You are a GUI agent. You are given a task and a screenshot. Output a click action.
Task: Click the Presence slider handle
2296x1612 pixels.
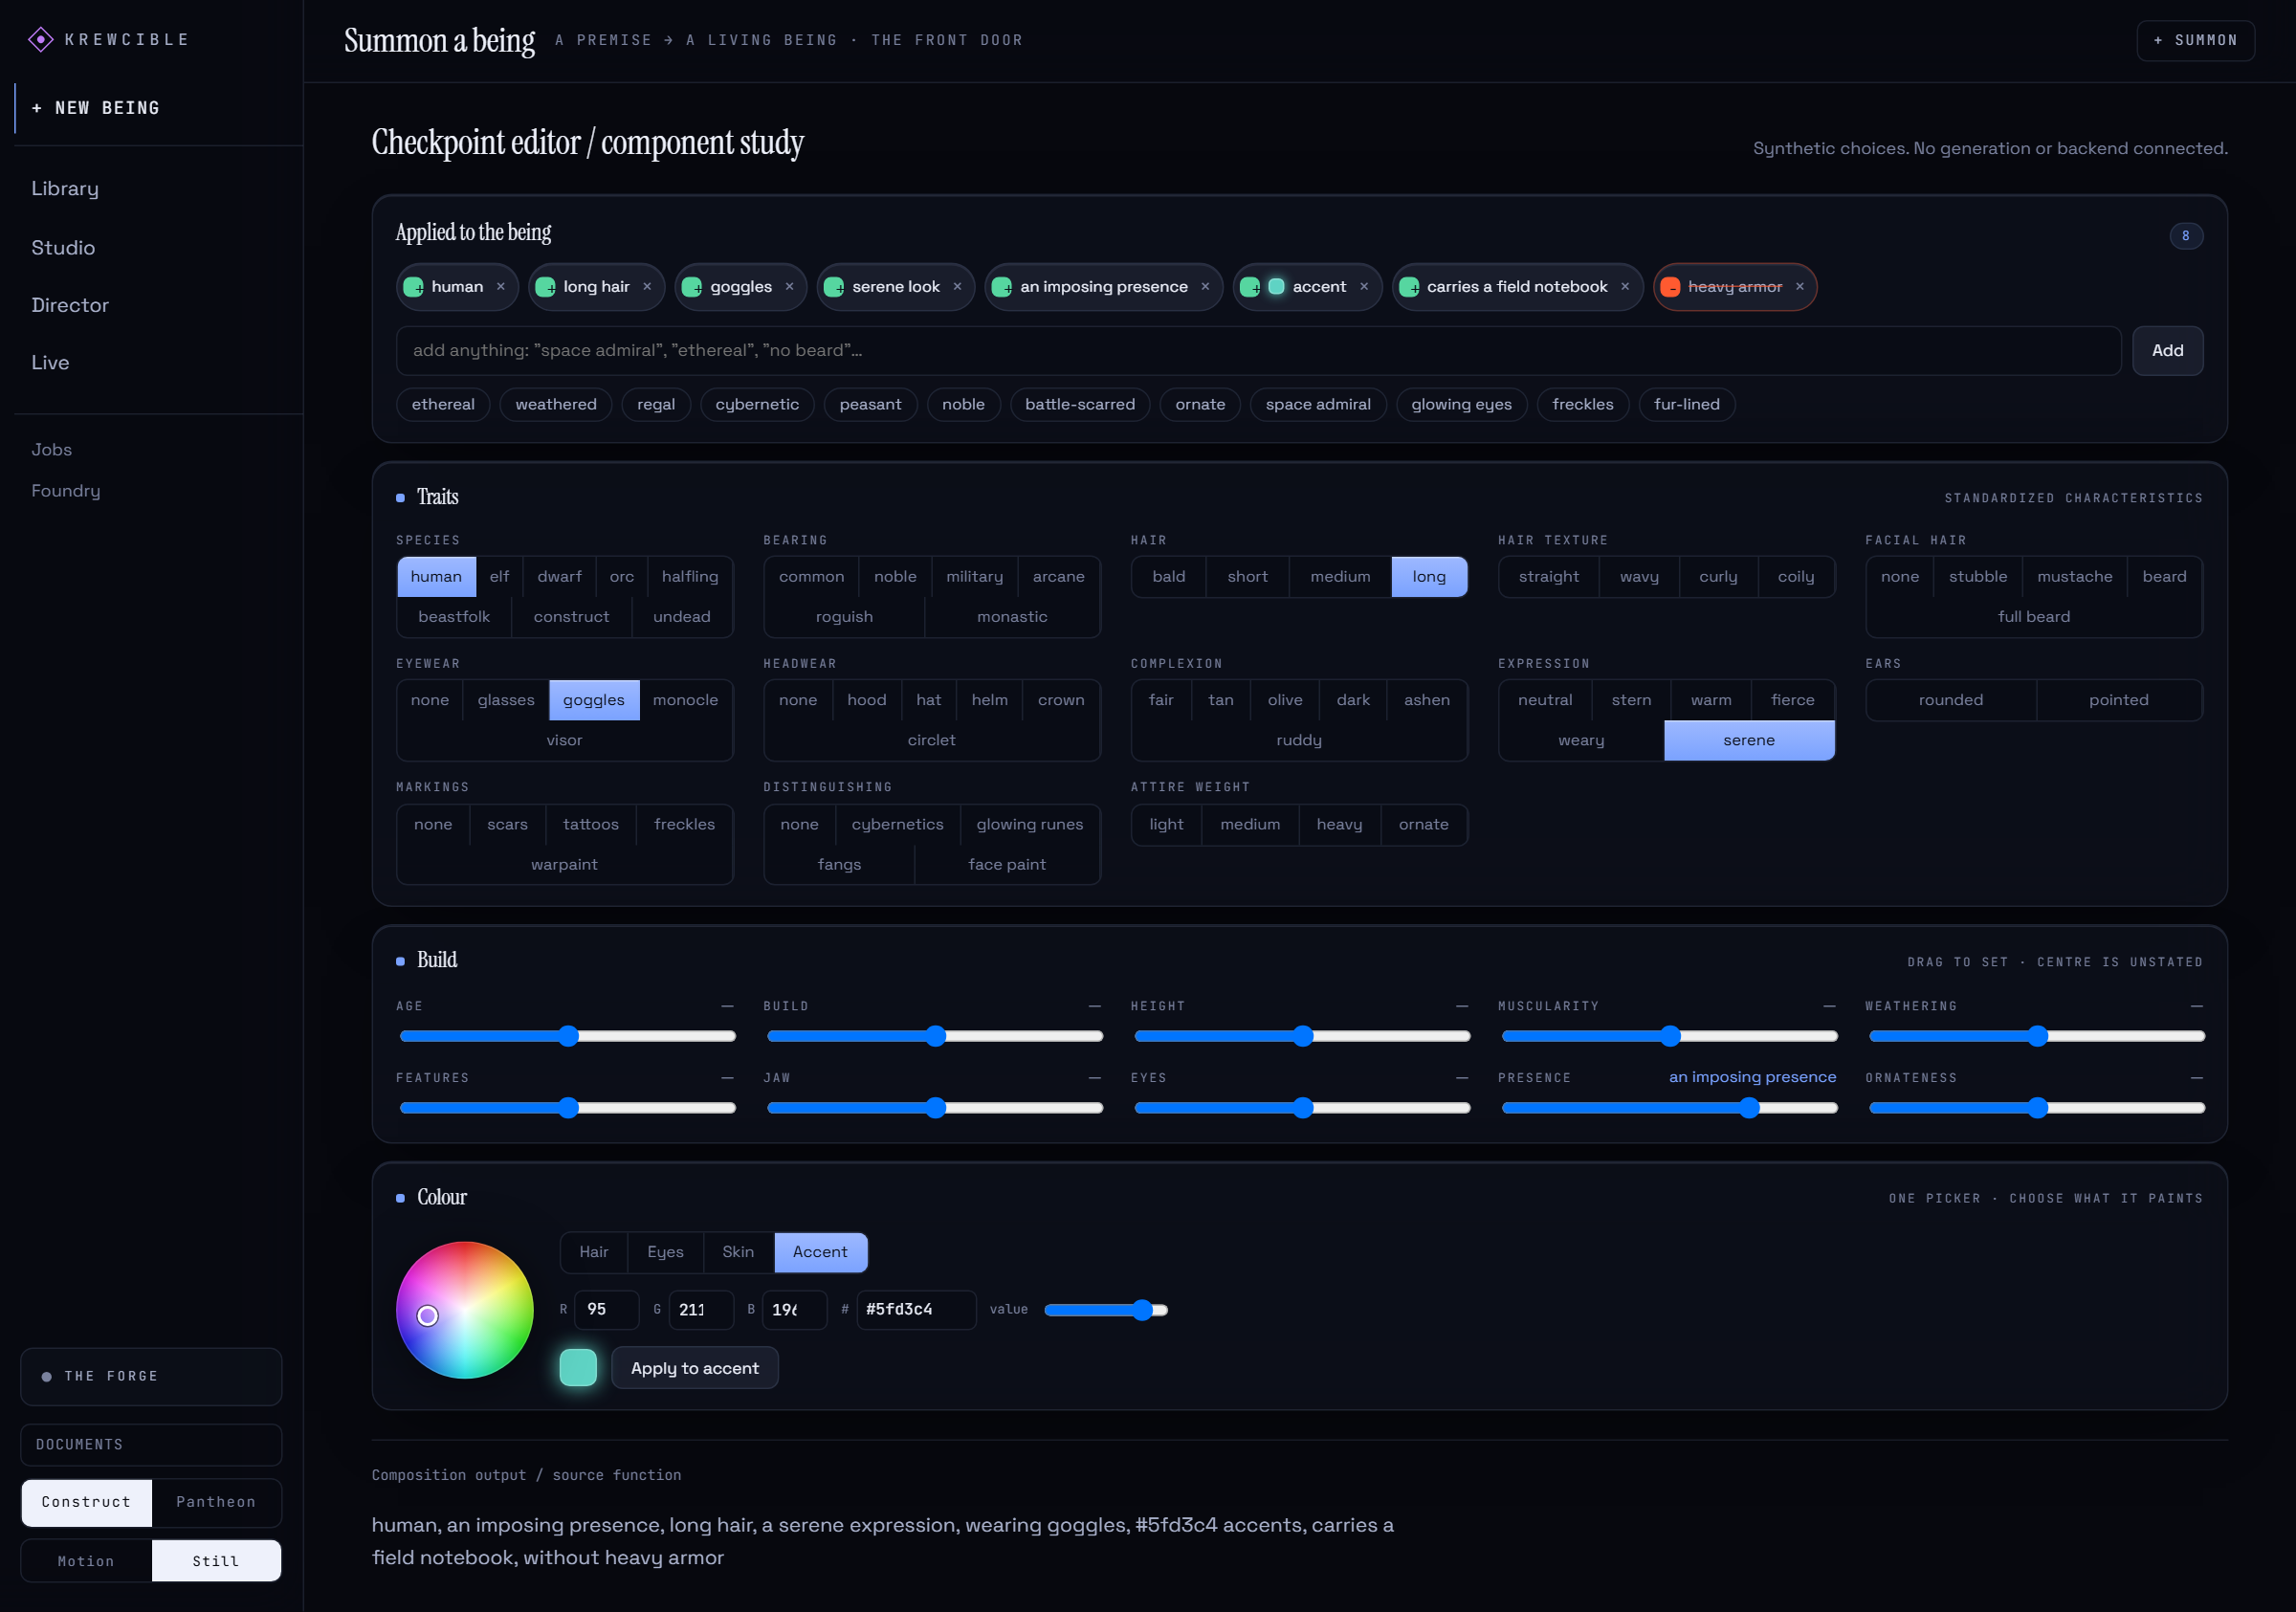pos(1749,1108)
